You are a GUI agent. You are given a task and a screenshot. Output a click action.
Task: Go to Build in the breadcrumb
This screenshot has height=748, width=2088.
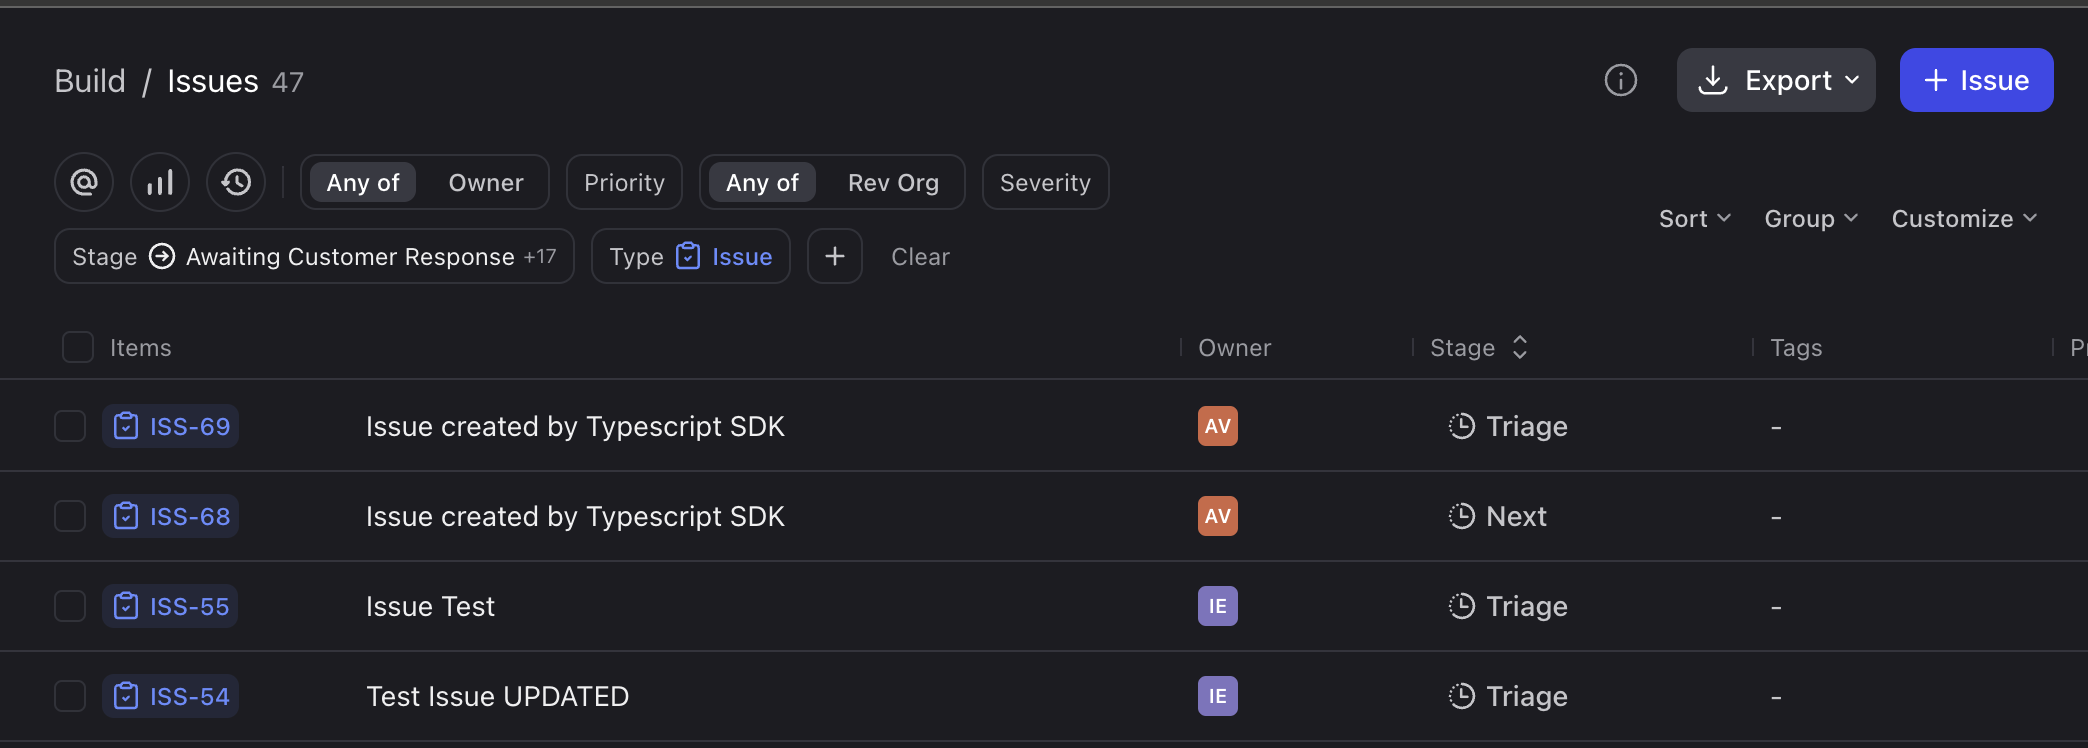point(90,81)
